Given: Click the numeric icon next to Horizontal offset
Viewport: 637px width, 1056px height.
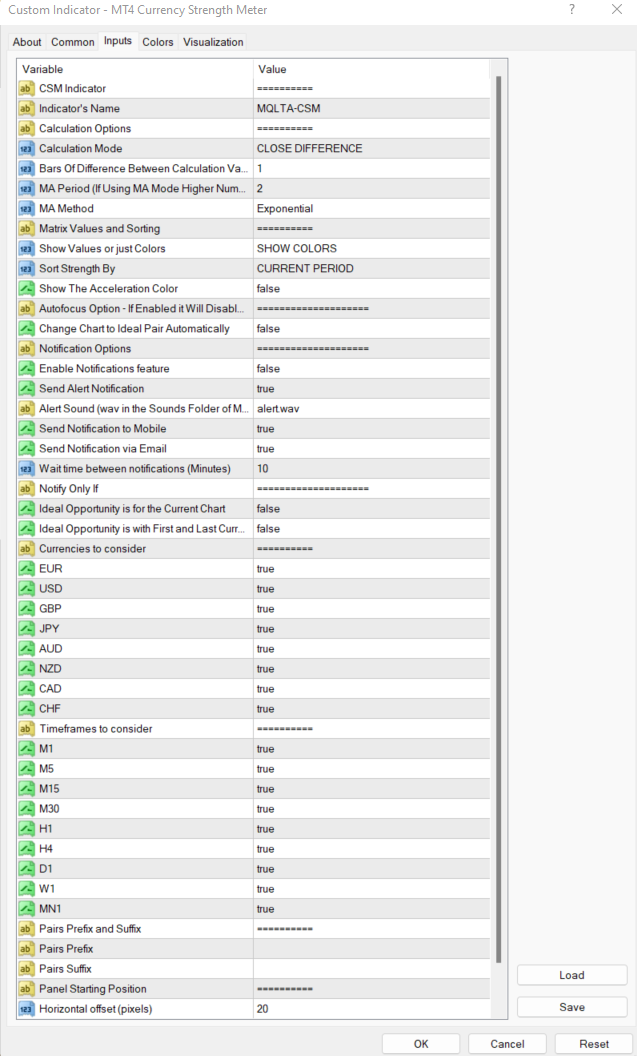Looking at the screenshot, I should tap(27, 1009).
